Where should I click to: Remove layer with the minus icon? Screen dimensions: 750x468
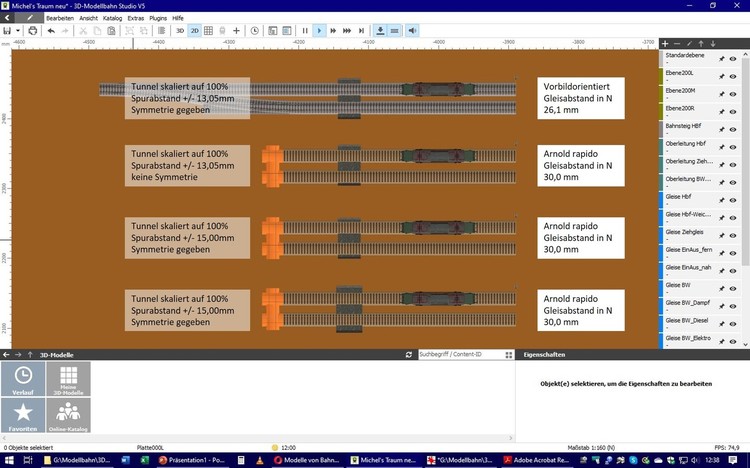[677, 44]
